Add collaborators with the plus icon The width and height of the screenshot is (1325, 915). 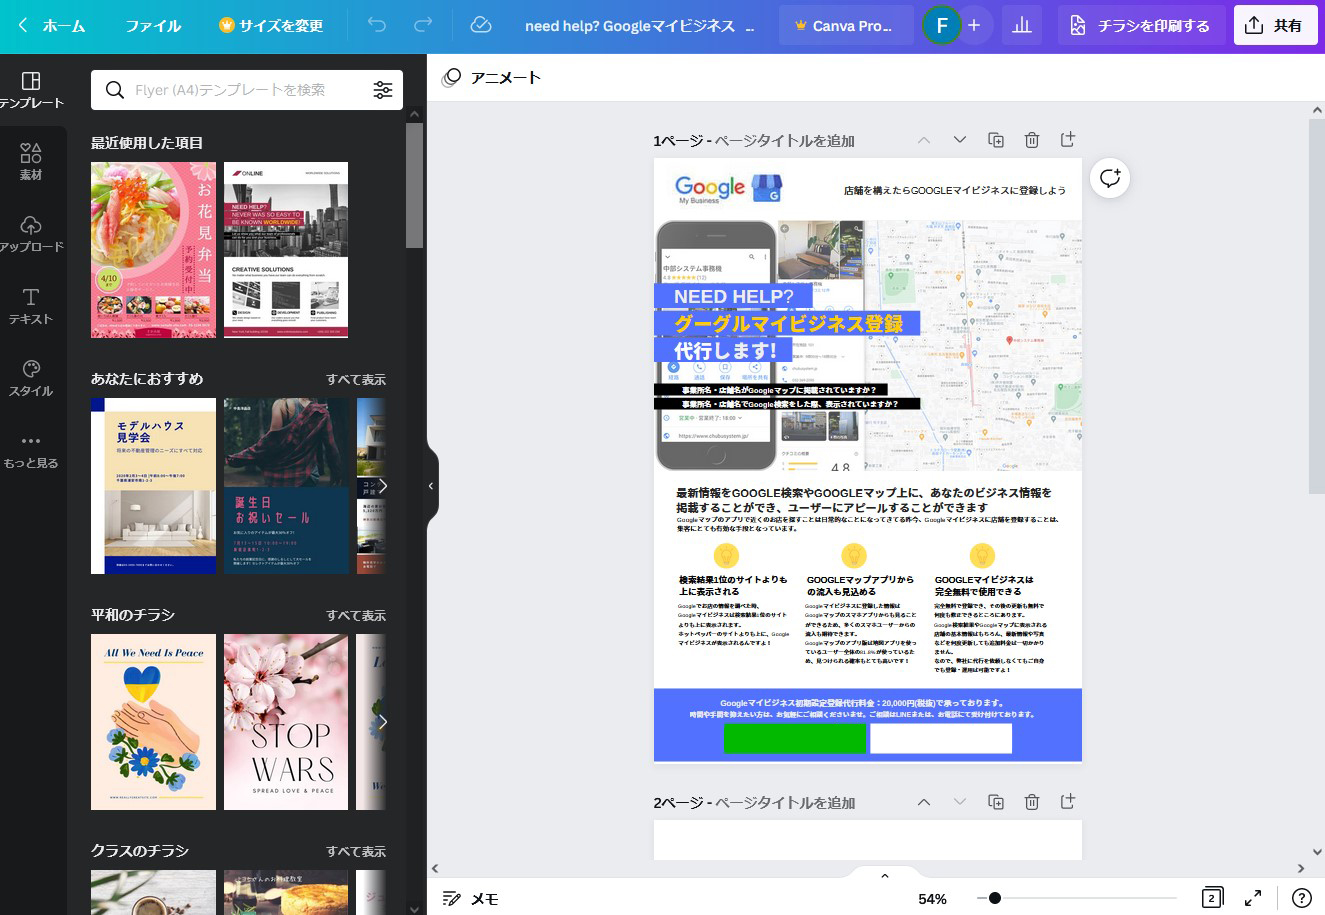pos(974,26)
